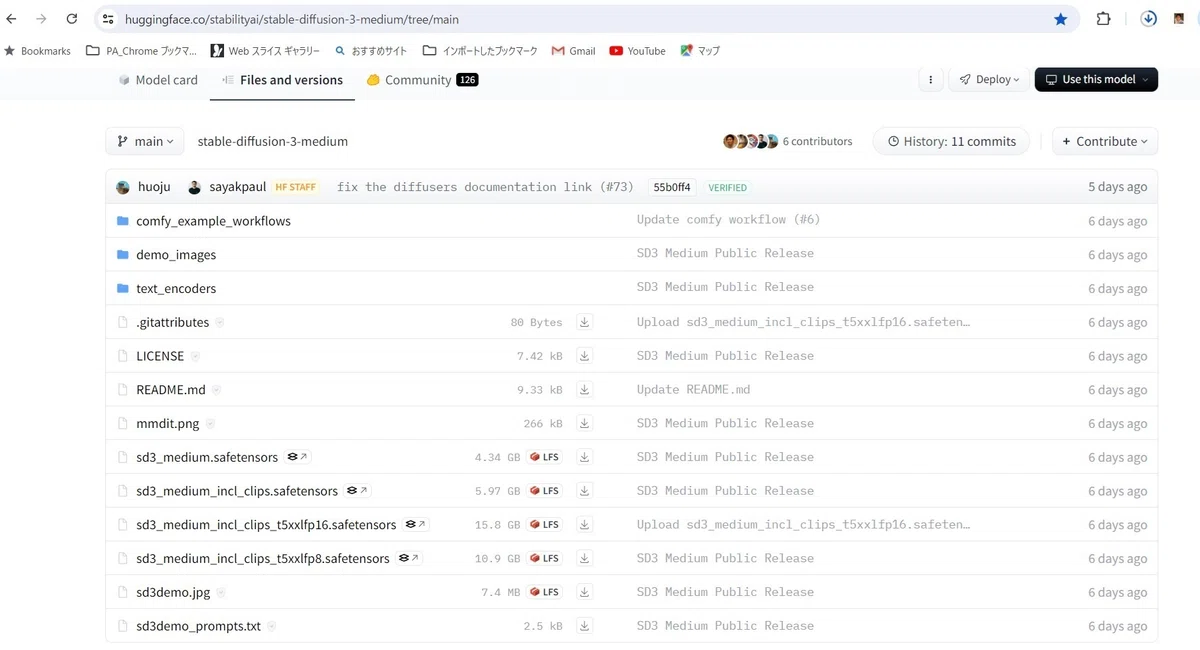Viewport: 1200px width, 650px height.
Task: Open the LICENSE file
Action: click(160, 356)
